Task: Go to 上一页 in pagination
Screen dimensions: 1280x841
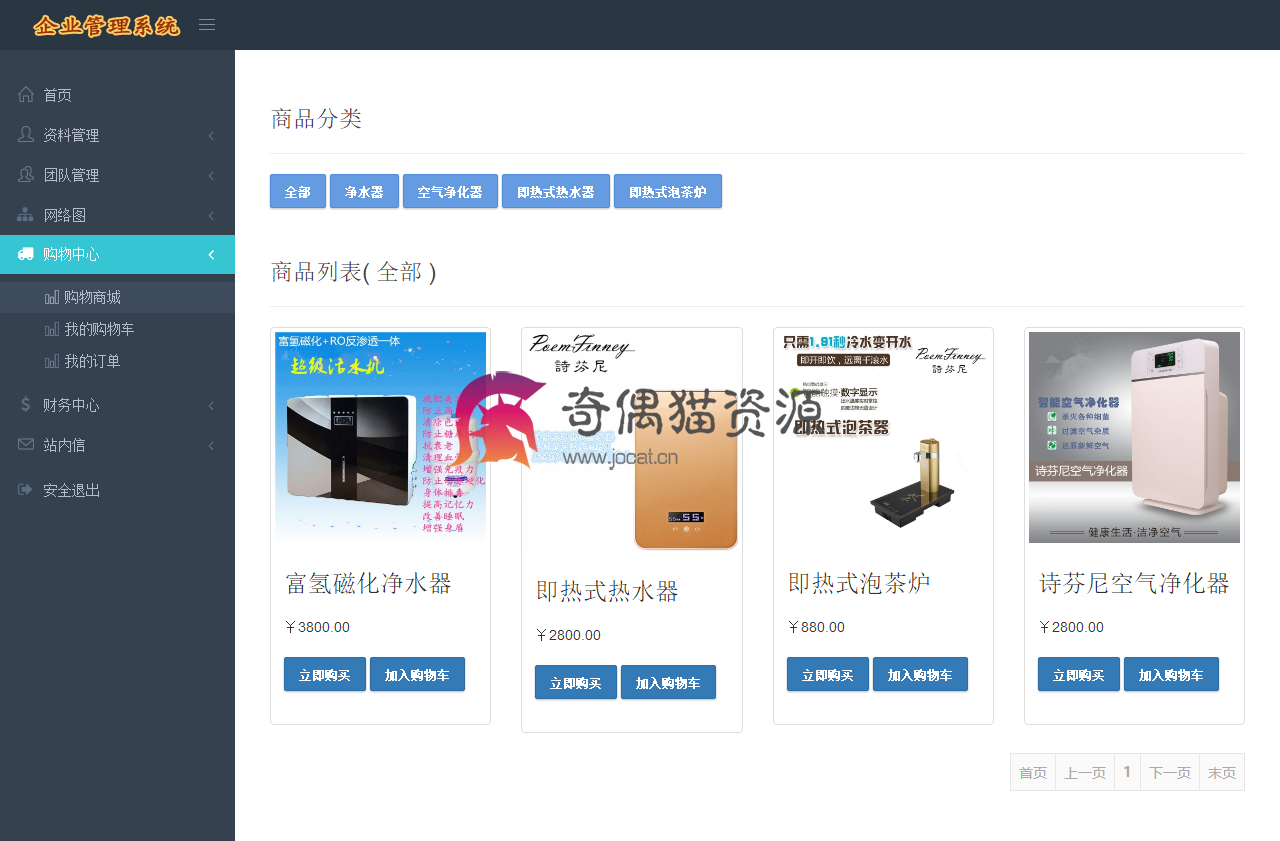Action: [x=1085, y=772]
